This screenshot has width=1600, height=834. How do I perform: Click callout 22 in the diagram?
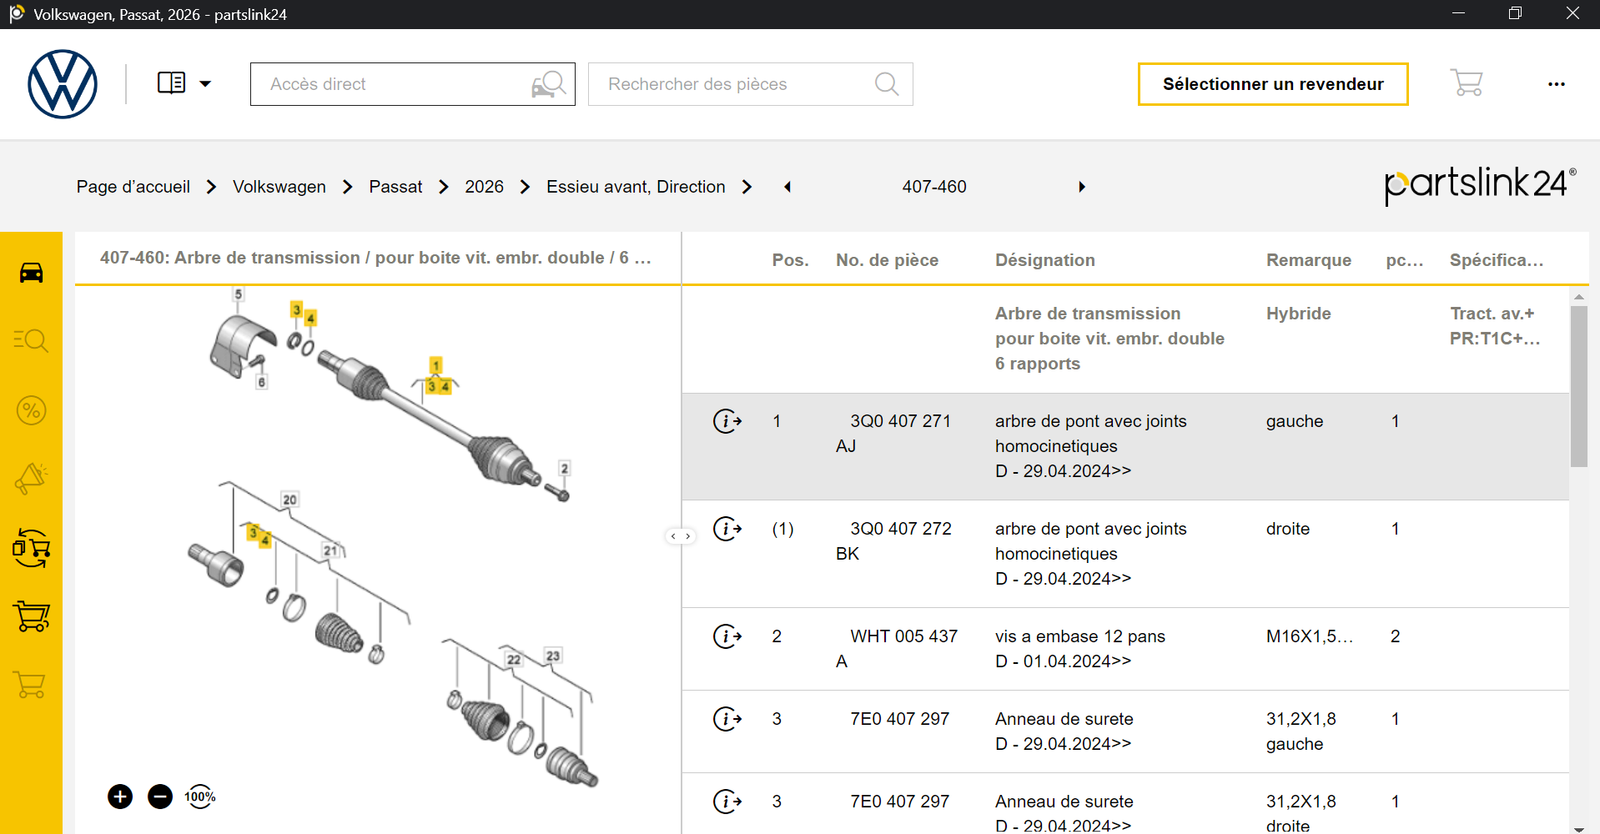(514, 659)
